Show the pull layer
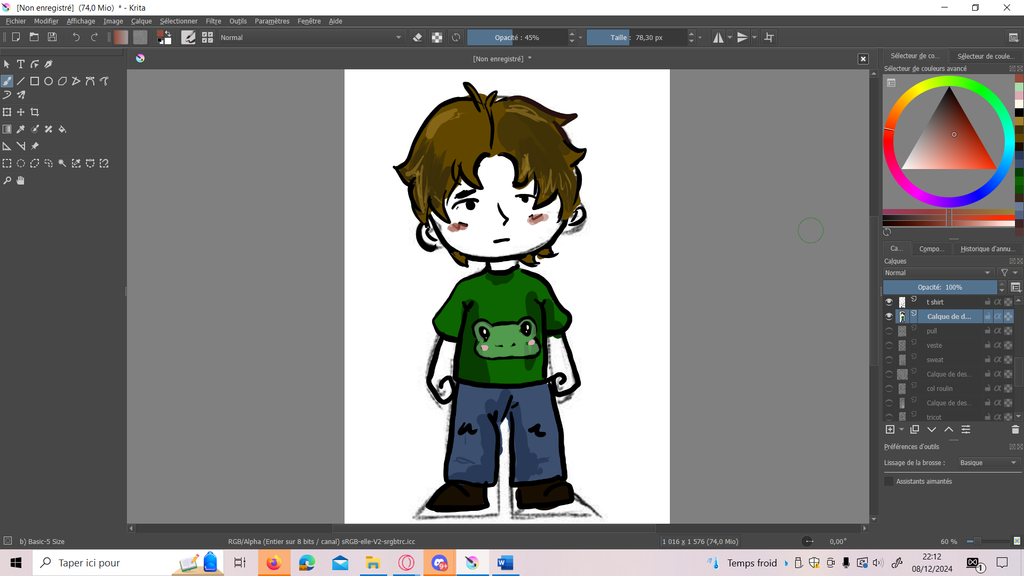Image resolution: width=1024 pixels, height=576 pixels. [x=889, y=331]
